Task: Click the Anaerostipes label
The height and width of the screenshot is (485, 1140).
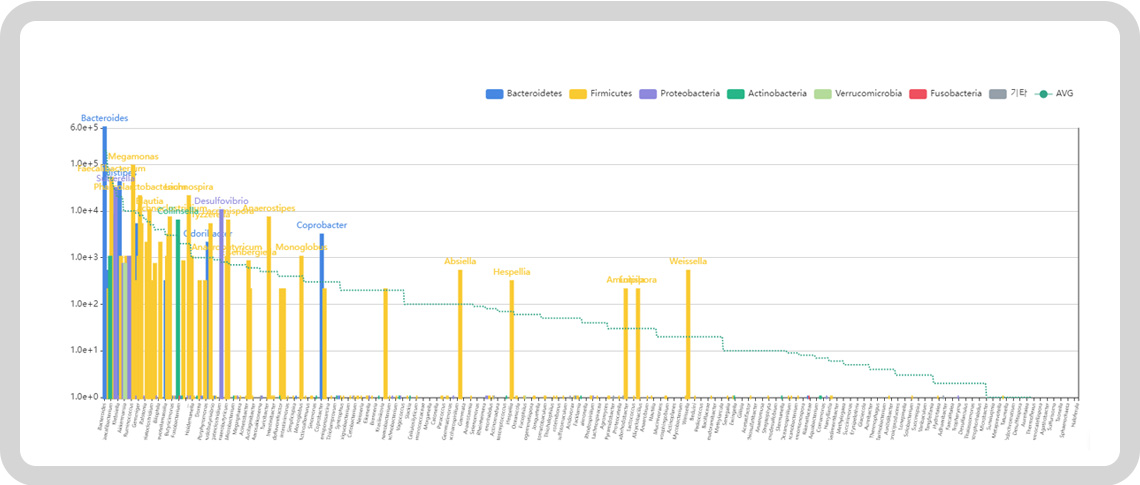Action: coord(269,209)
